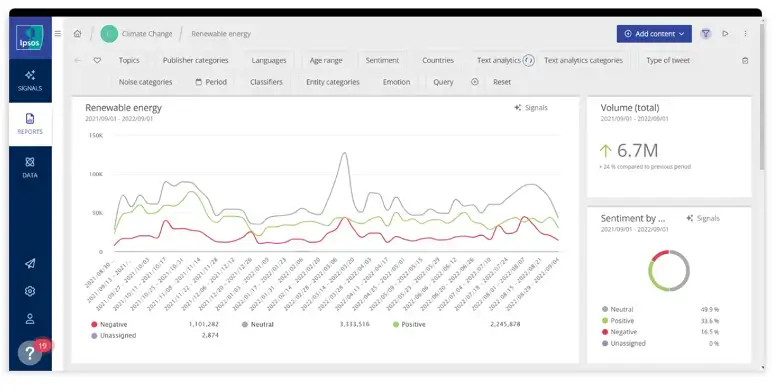This screenshot has width=780, height=390.
Task: Open the Data section in sidebar
Action: tap(30, 167)
